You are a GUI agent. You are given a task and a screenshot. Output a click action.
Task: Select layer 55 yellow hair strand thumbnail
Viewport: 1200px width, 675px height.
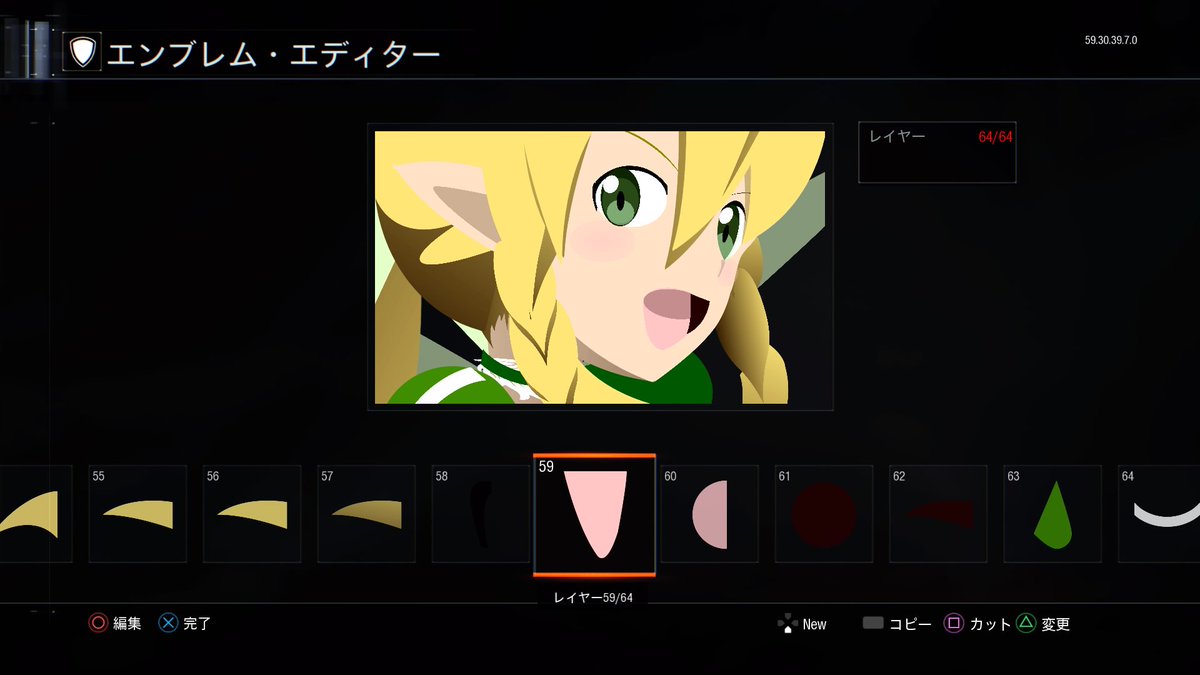tap(138, 513)
